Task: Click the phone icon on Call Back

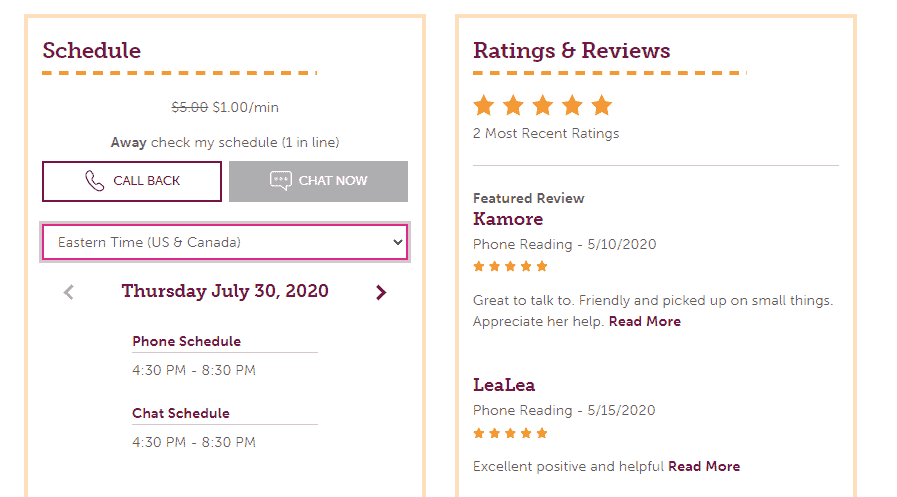Action: coord(94,181)
